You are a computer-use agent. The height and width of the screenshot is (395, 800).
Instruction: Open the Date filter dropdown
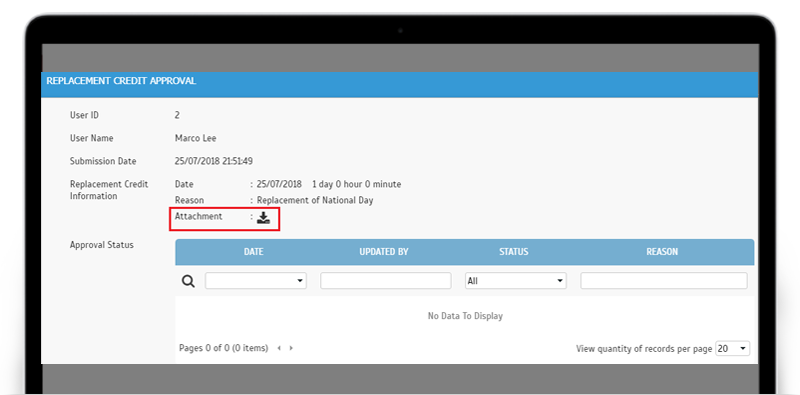pyautogui.click(x=256, y=281)
